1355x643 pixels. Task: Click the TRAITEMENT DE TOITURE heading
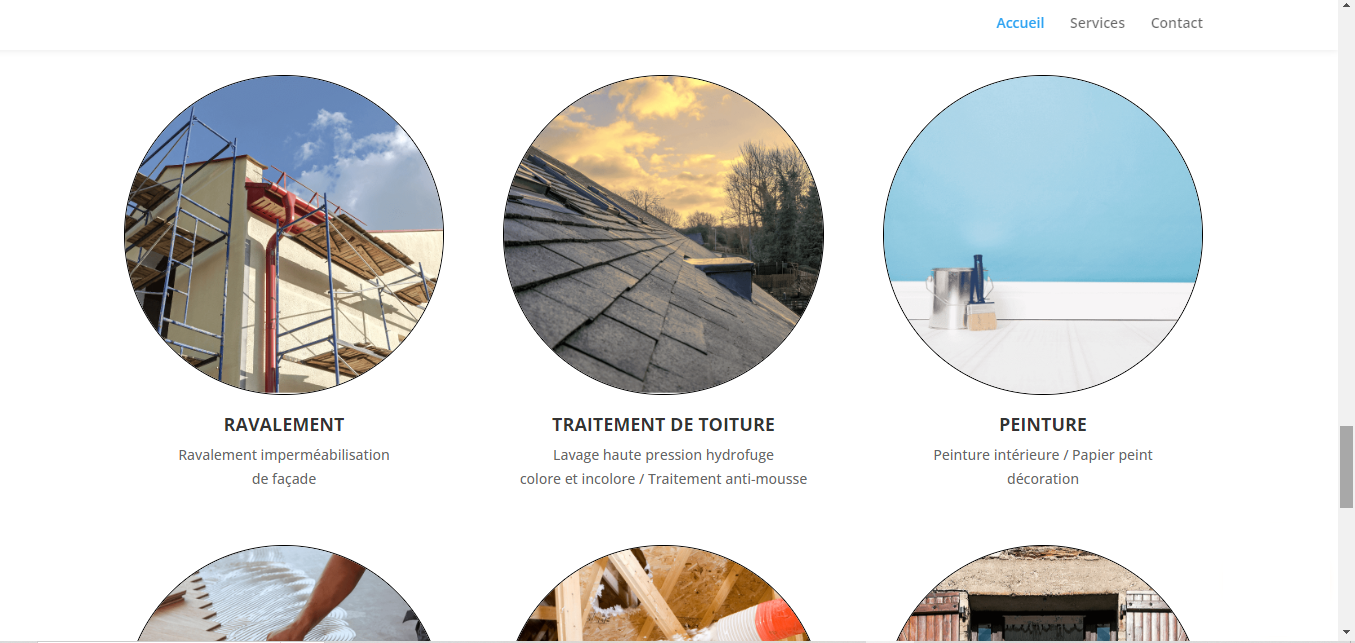tap(663, 425)
